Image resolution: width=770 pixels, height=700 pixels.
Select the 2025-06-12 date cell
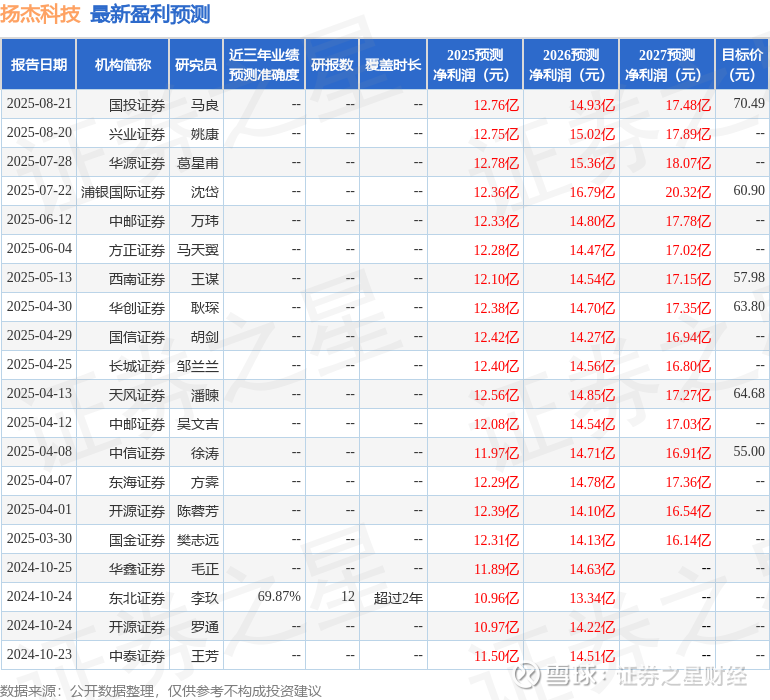point(39,220)
